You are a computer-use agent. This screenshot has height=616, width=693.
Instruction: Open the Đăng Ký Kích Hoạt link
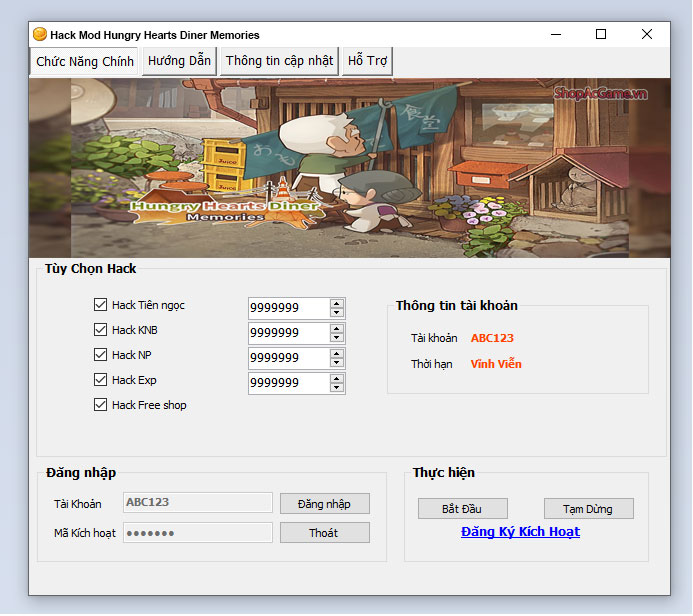pyautogui.click(x=520, y=532)
